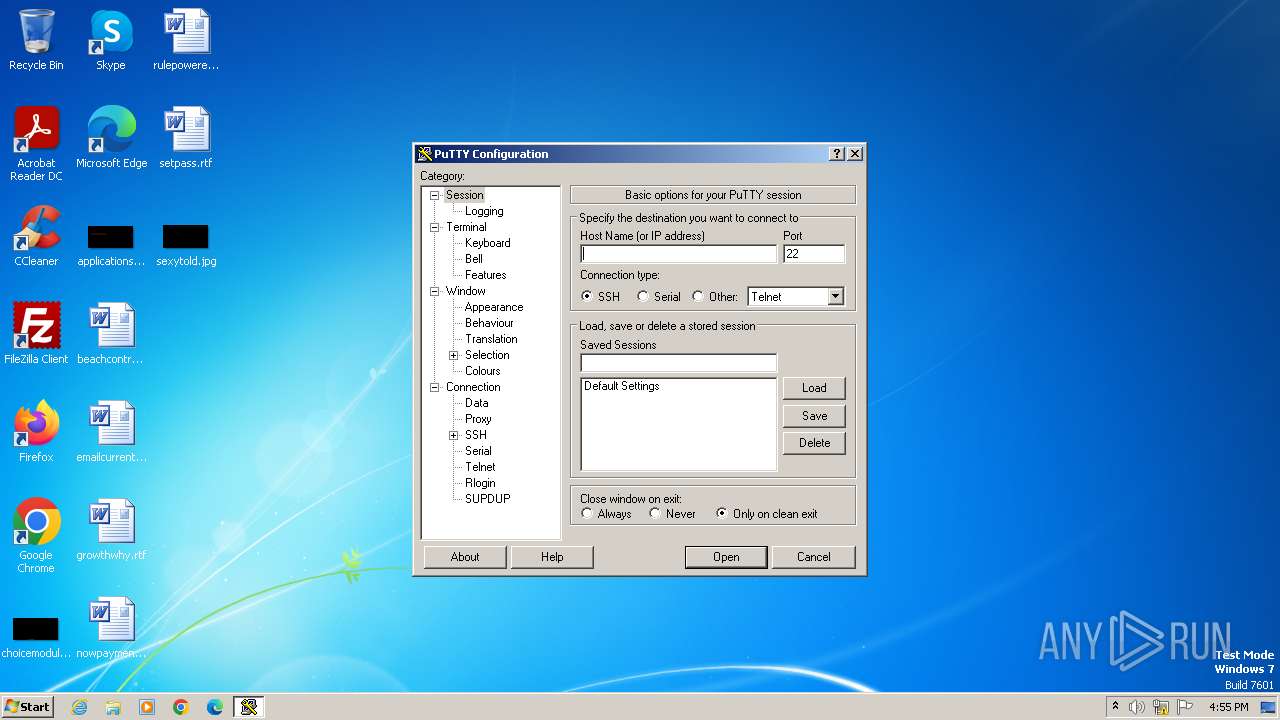Open Windows Media Player taskbar icon

[147, 707]
